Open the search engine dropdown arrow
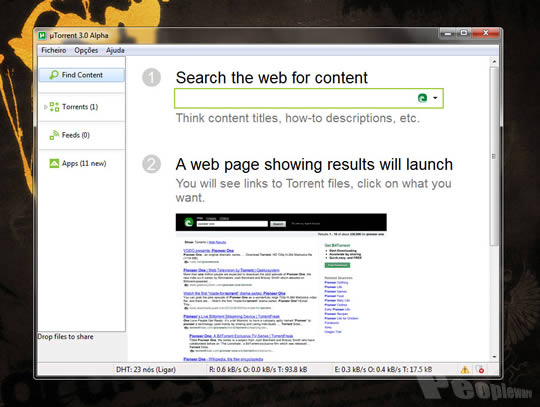540x407 pixels. click(435, 98)
